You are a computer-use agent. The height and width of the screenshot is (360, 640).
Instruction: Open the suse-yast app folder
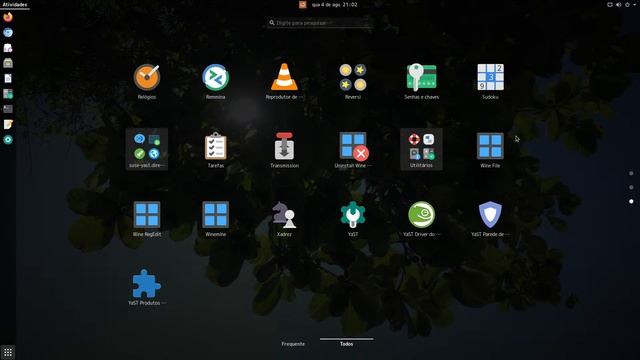pos(147,149)
